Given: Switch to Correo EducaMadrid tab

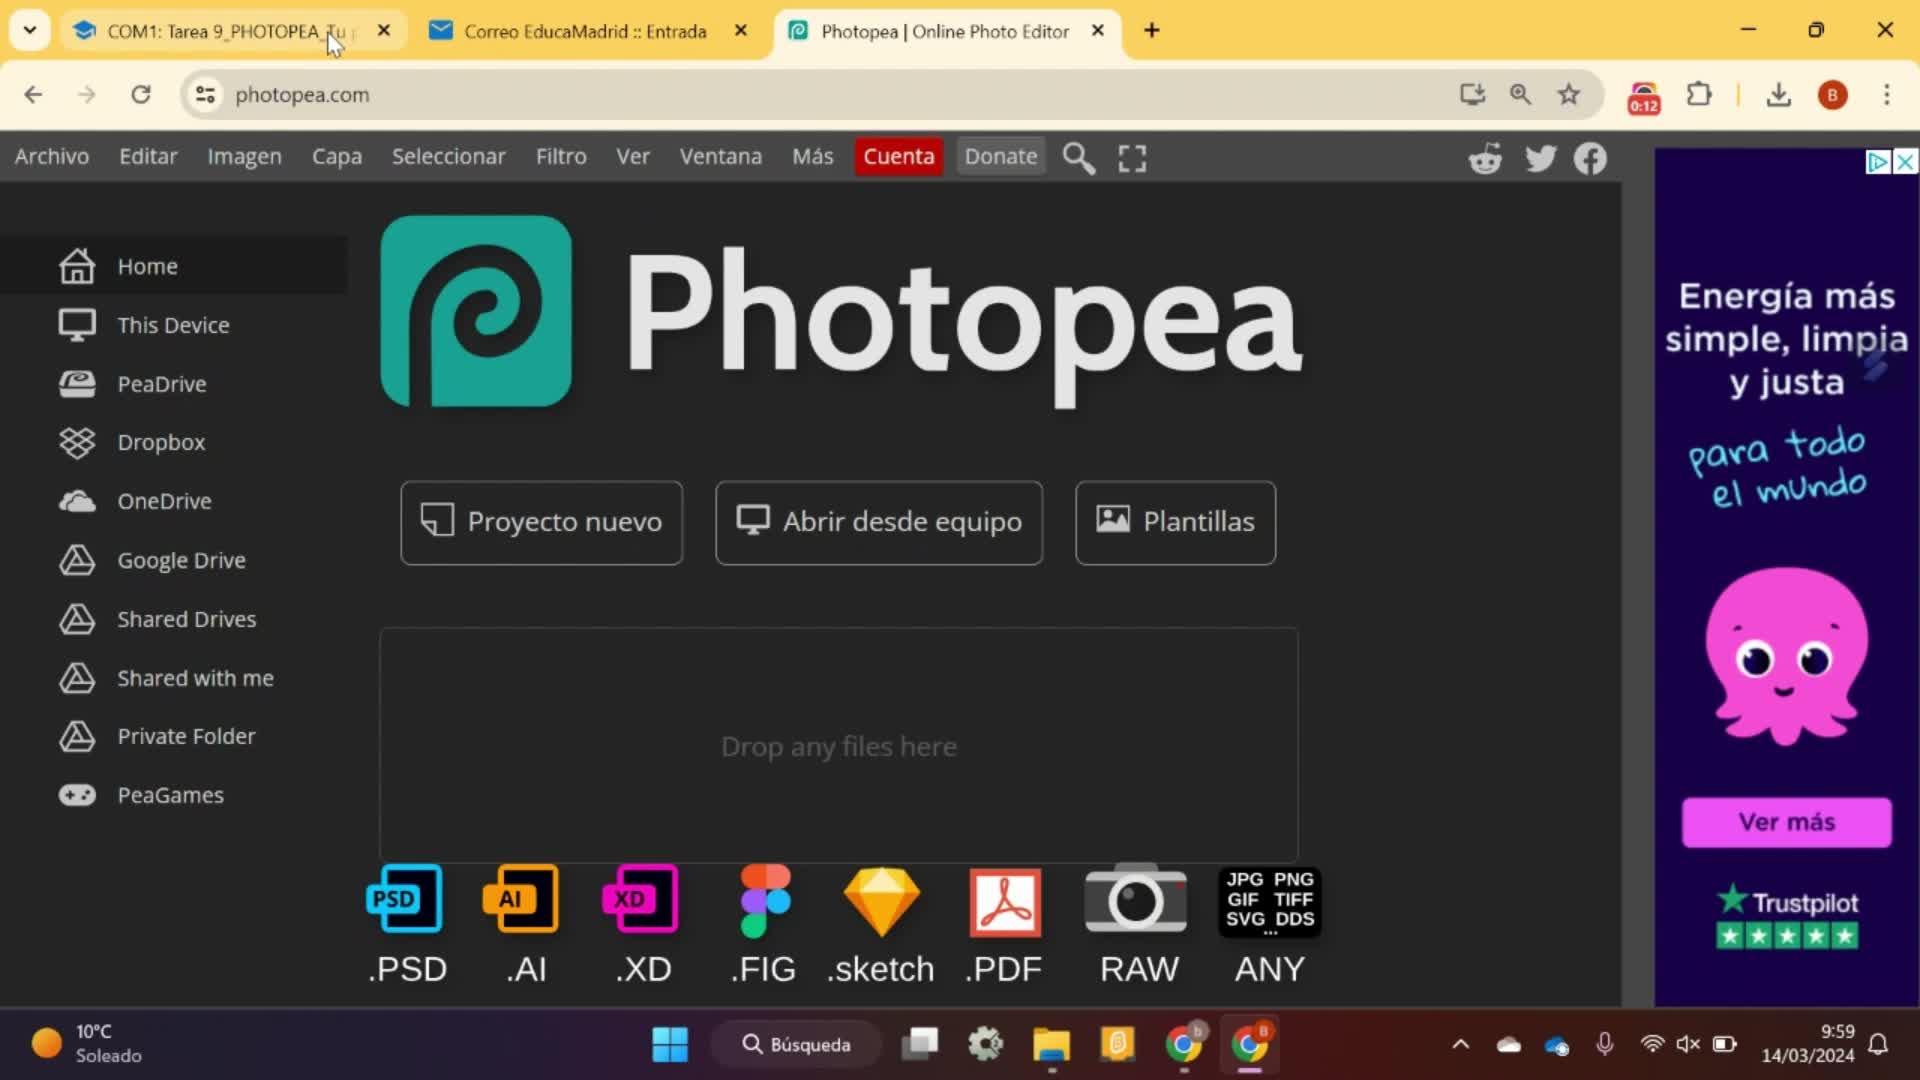Looking at the screenshot, I should coord(585,31).
